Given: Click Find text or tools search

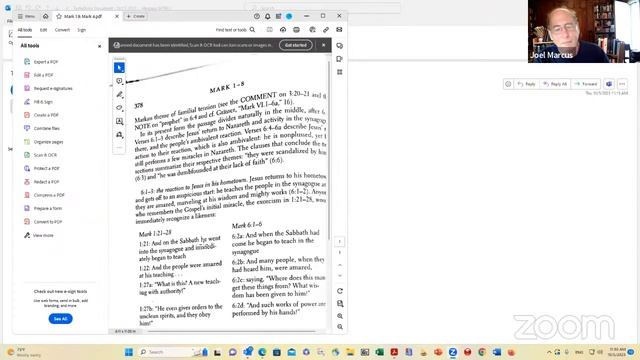Looking at the screenshot, I should pos(236,30).
